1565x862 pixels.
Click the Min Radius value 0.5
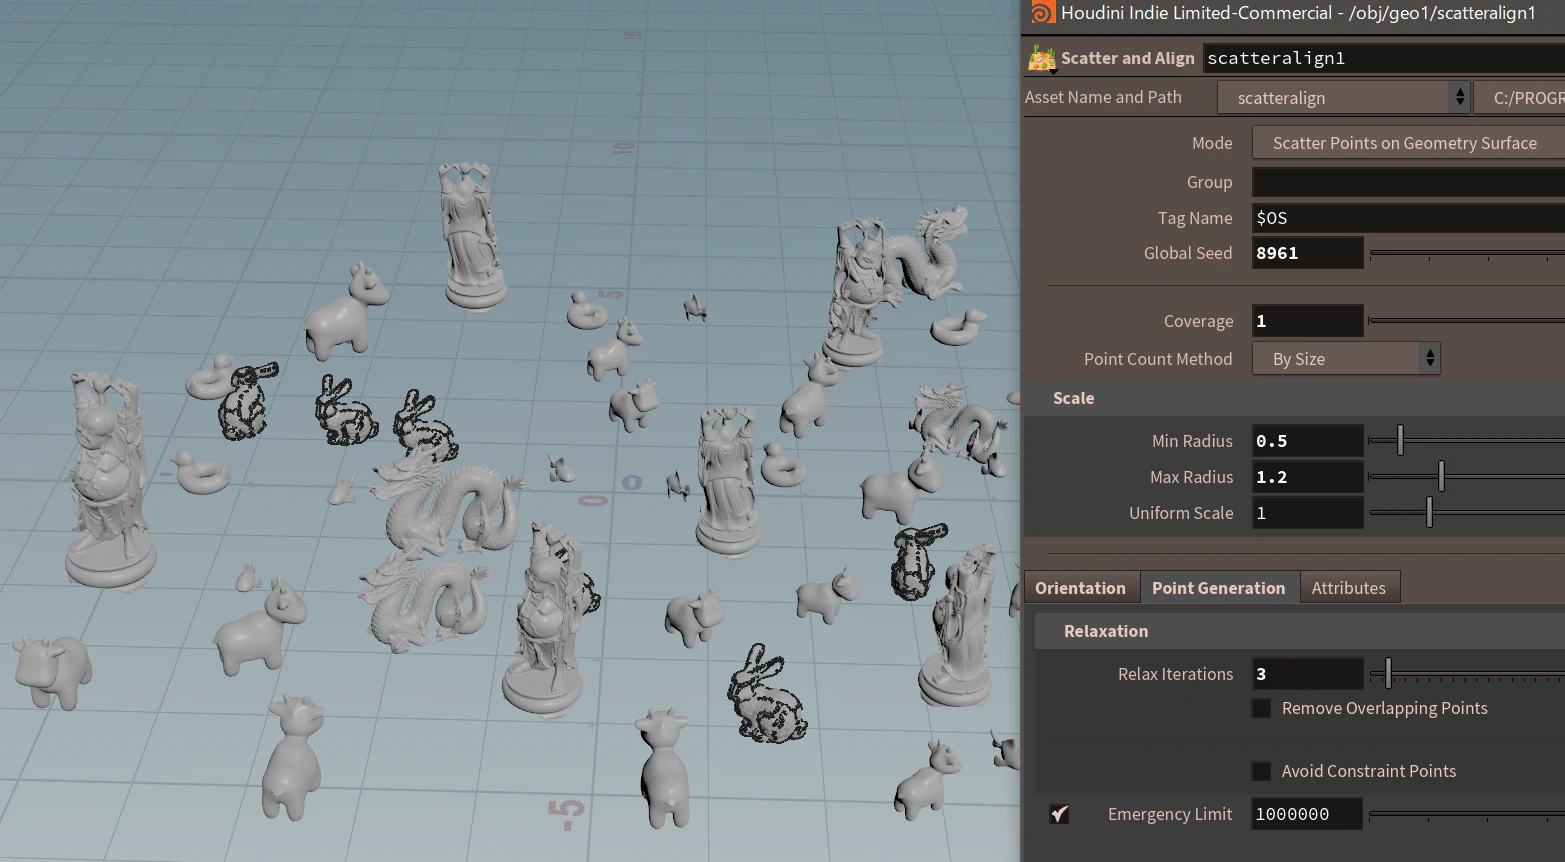pos(1307,441)
